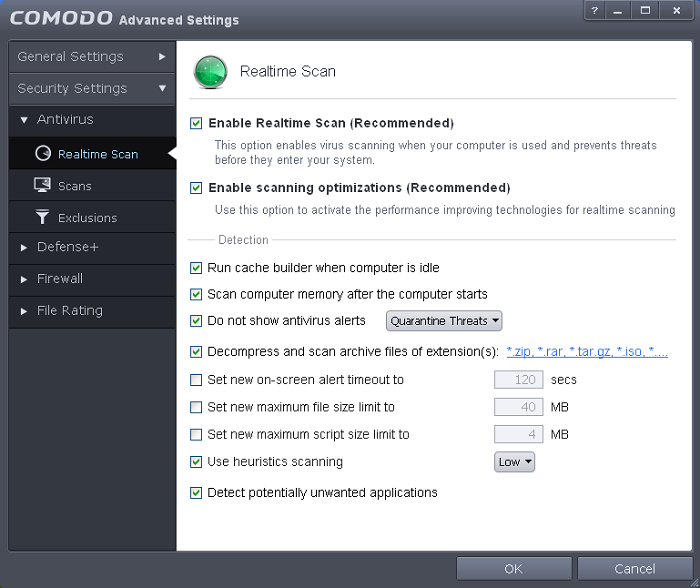Click the Realtime Scan clock icon in sidebar

point(43,153)
